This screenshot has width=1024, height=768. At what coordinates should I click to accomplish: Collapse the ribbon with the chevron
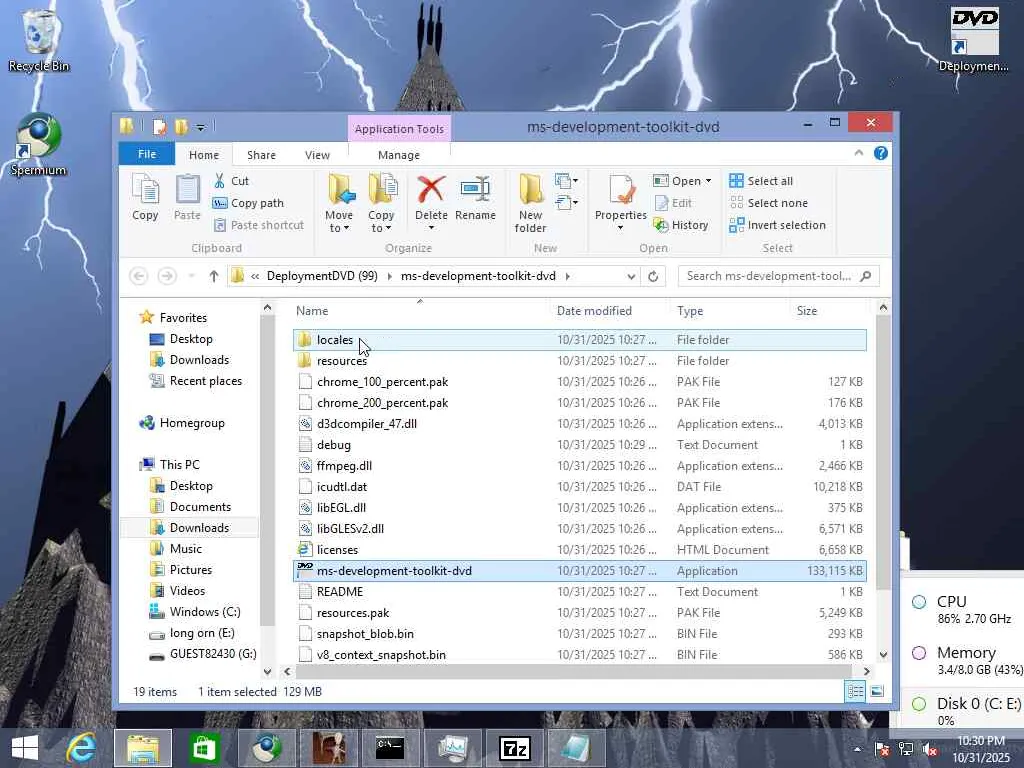coord(859,153)
